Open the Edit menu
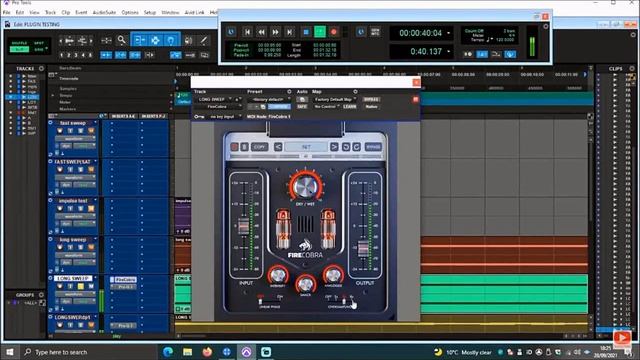Image resolution: width=640 pixels, height=360 pixels. [x=20, y=13]
